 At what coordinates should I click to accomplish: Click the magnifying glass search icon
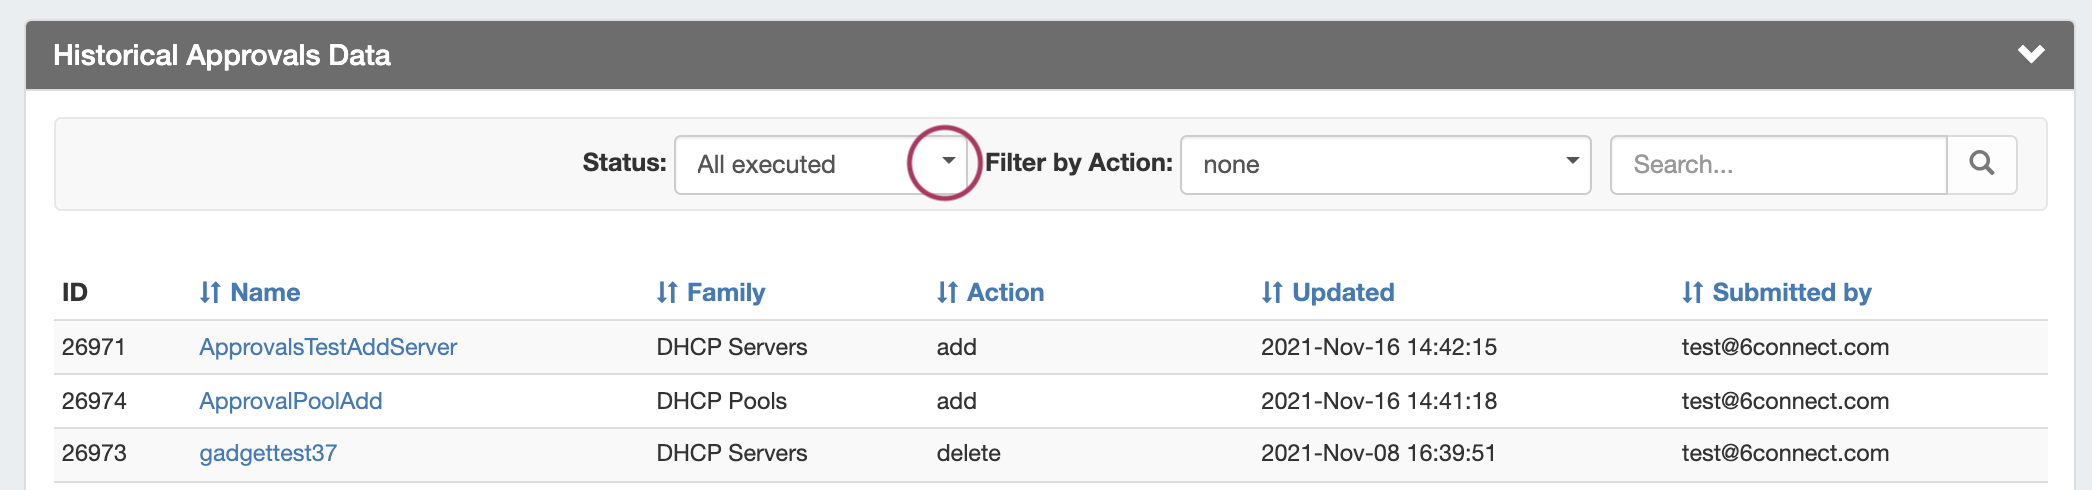pyautogui.click(x=1981, y=164)
